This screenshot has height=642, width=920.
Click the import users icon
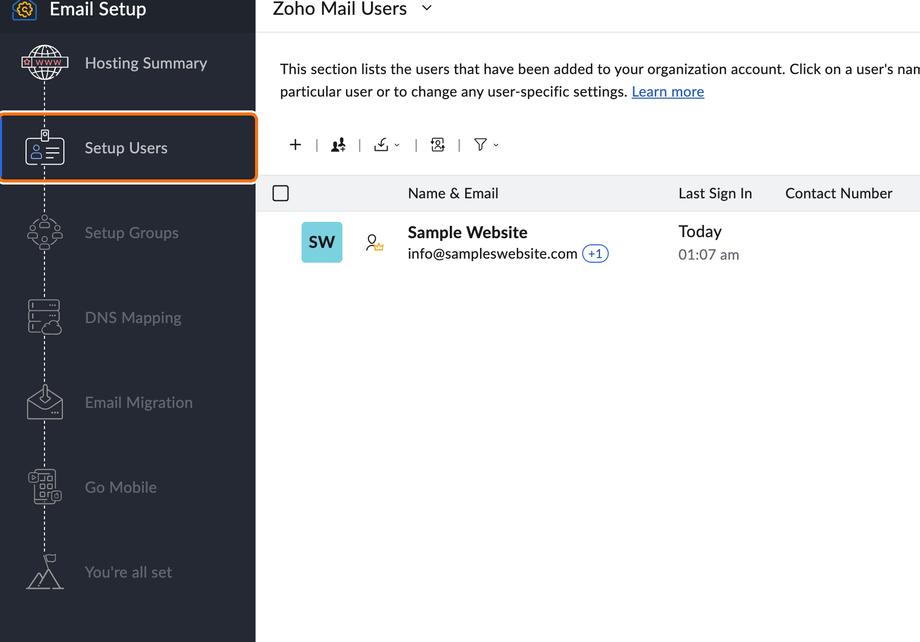[381, 144]
